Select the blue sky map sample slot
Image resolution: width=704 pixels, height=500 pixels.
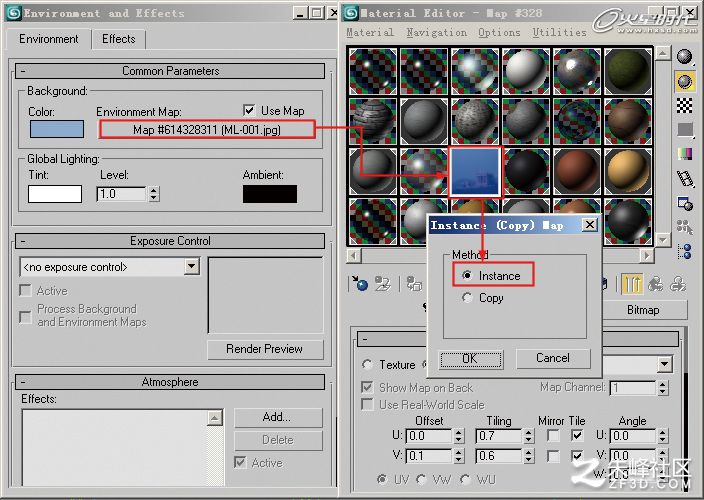click(475, 172)
